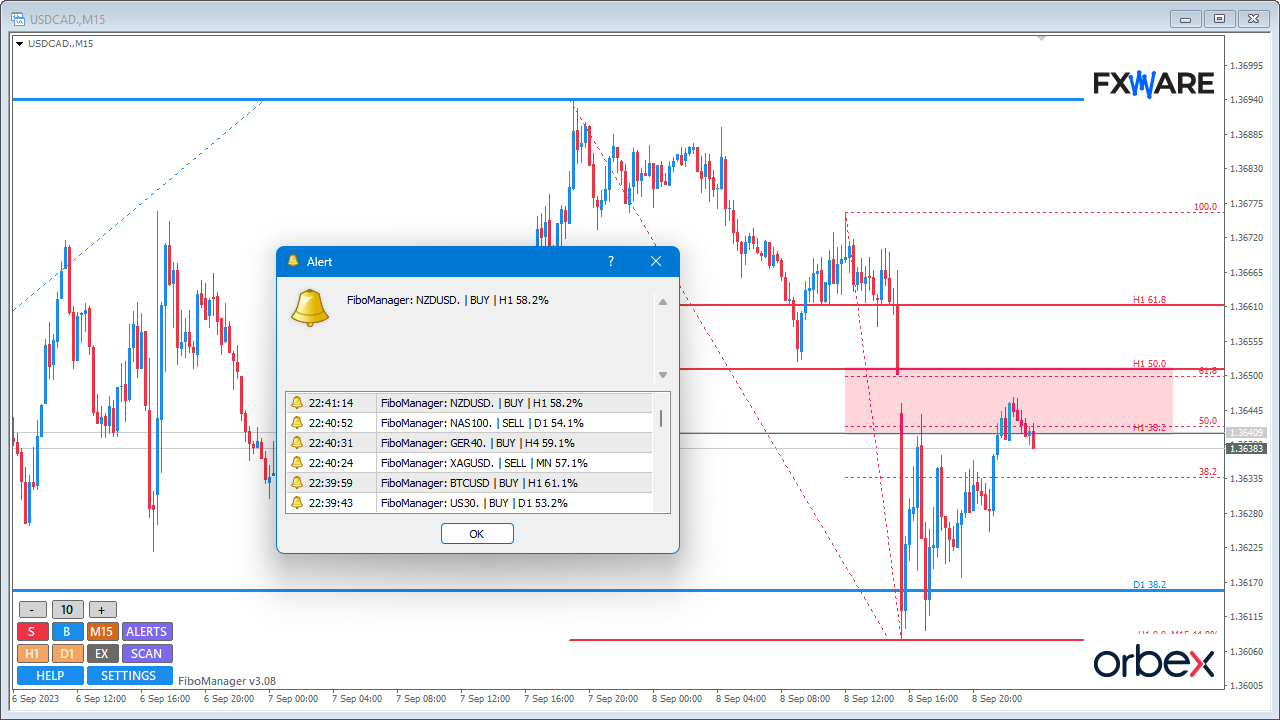
Task: Click the alert list scrollbar thumb
Action: 661,418
